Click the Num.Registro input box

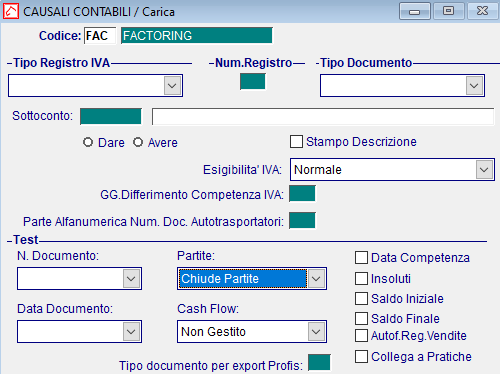[253, 82]
